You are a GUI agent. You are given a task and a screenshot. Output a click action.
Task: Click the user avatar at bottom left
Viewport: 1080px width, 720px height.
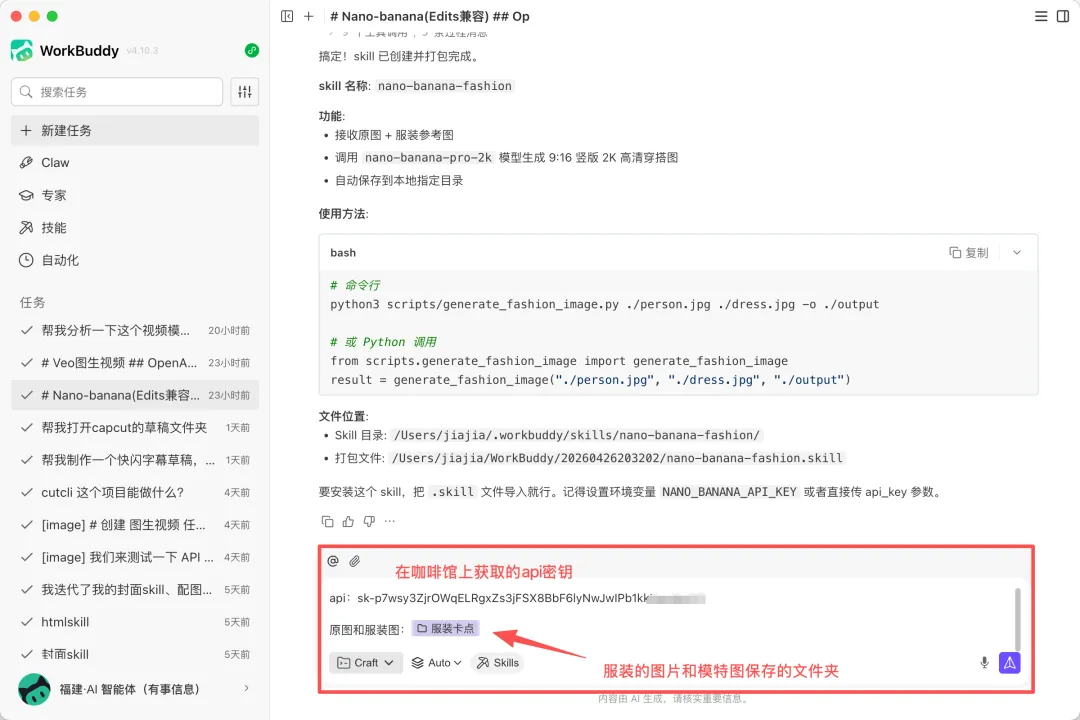click(x=34, y=689)
